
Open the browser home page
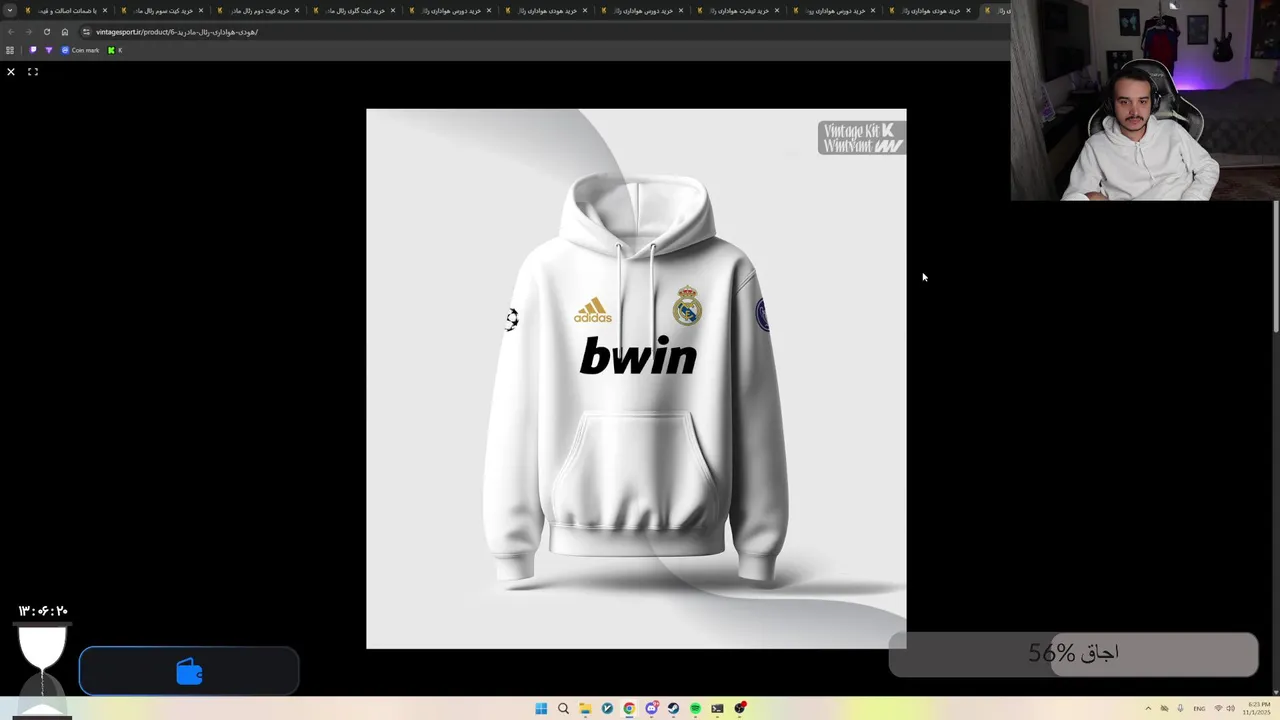65,32
